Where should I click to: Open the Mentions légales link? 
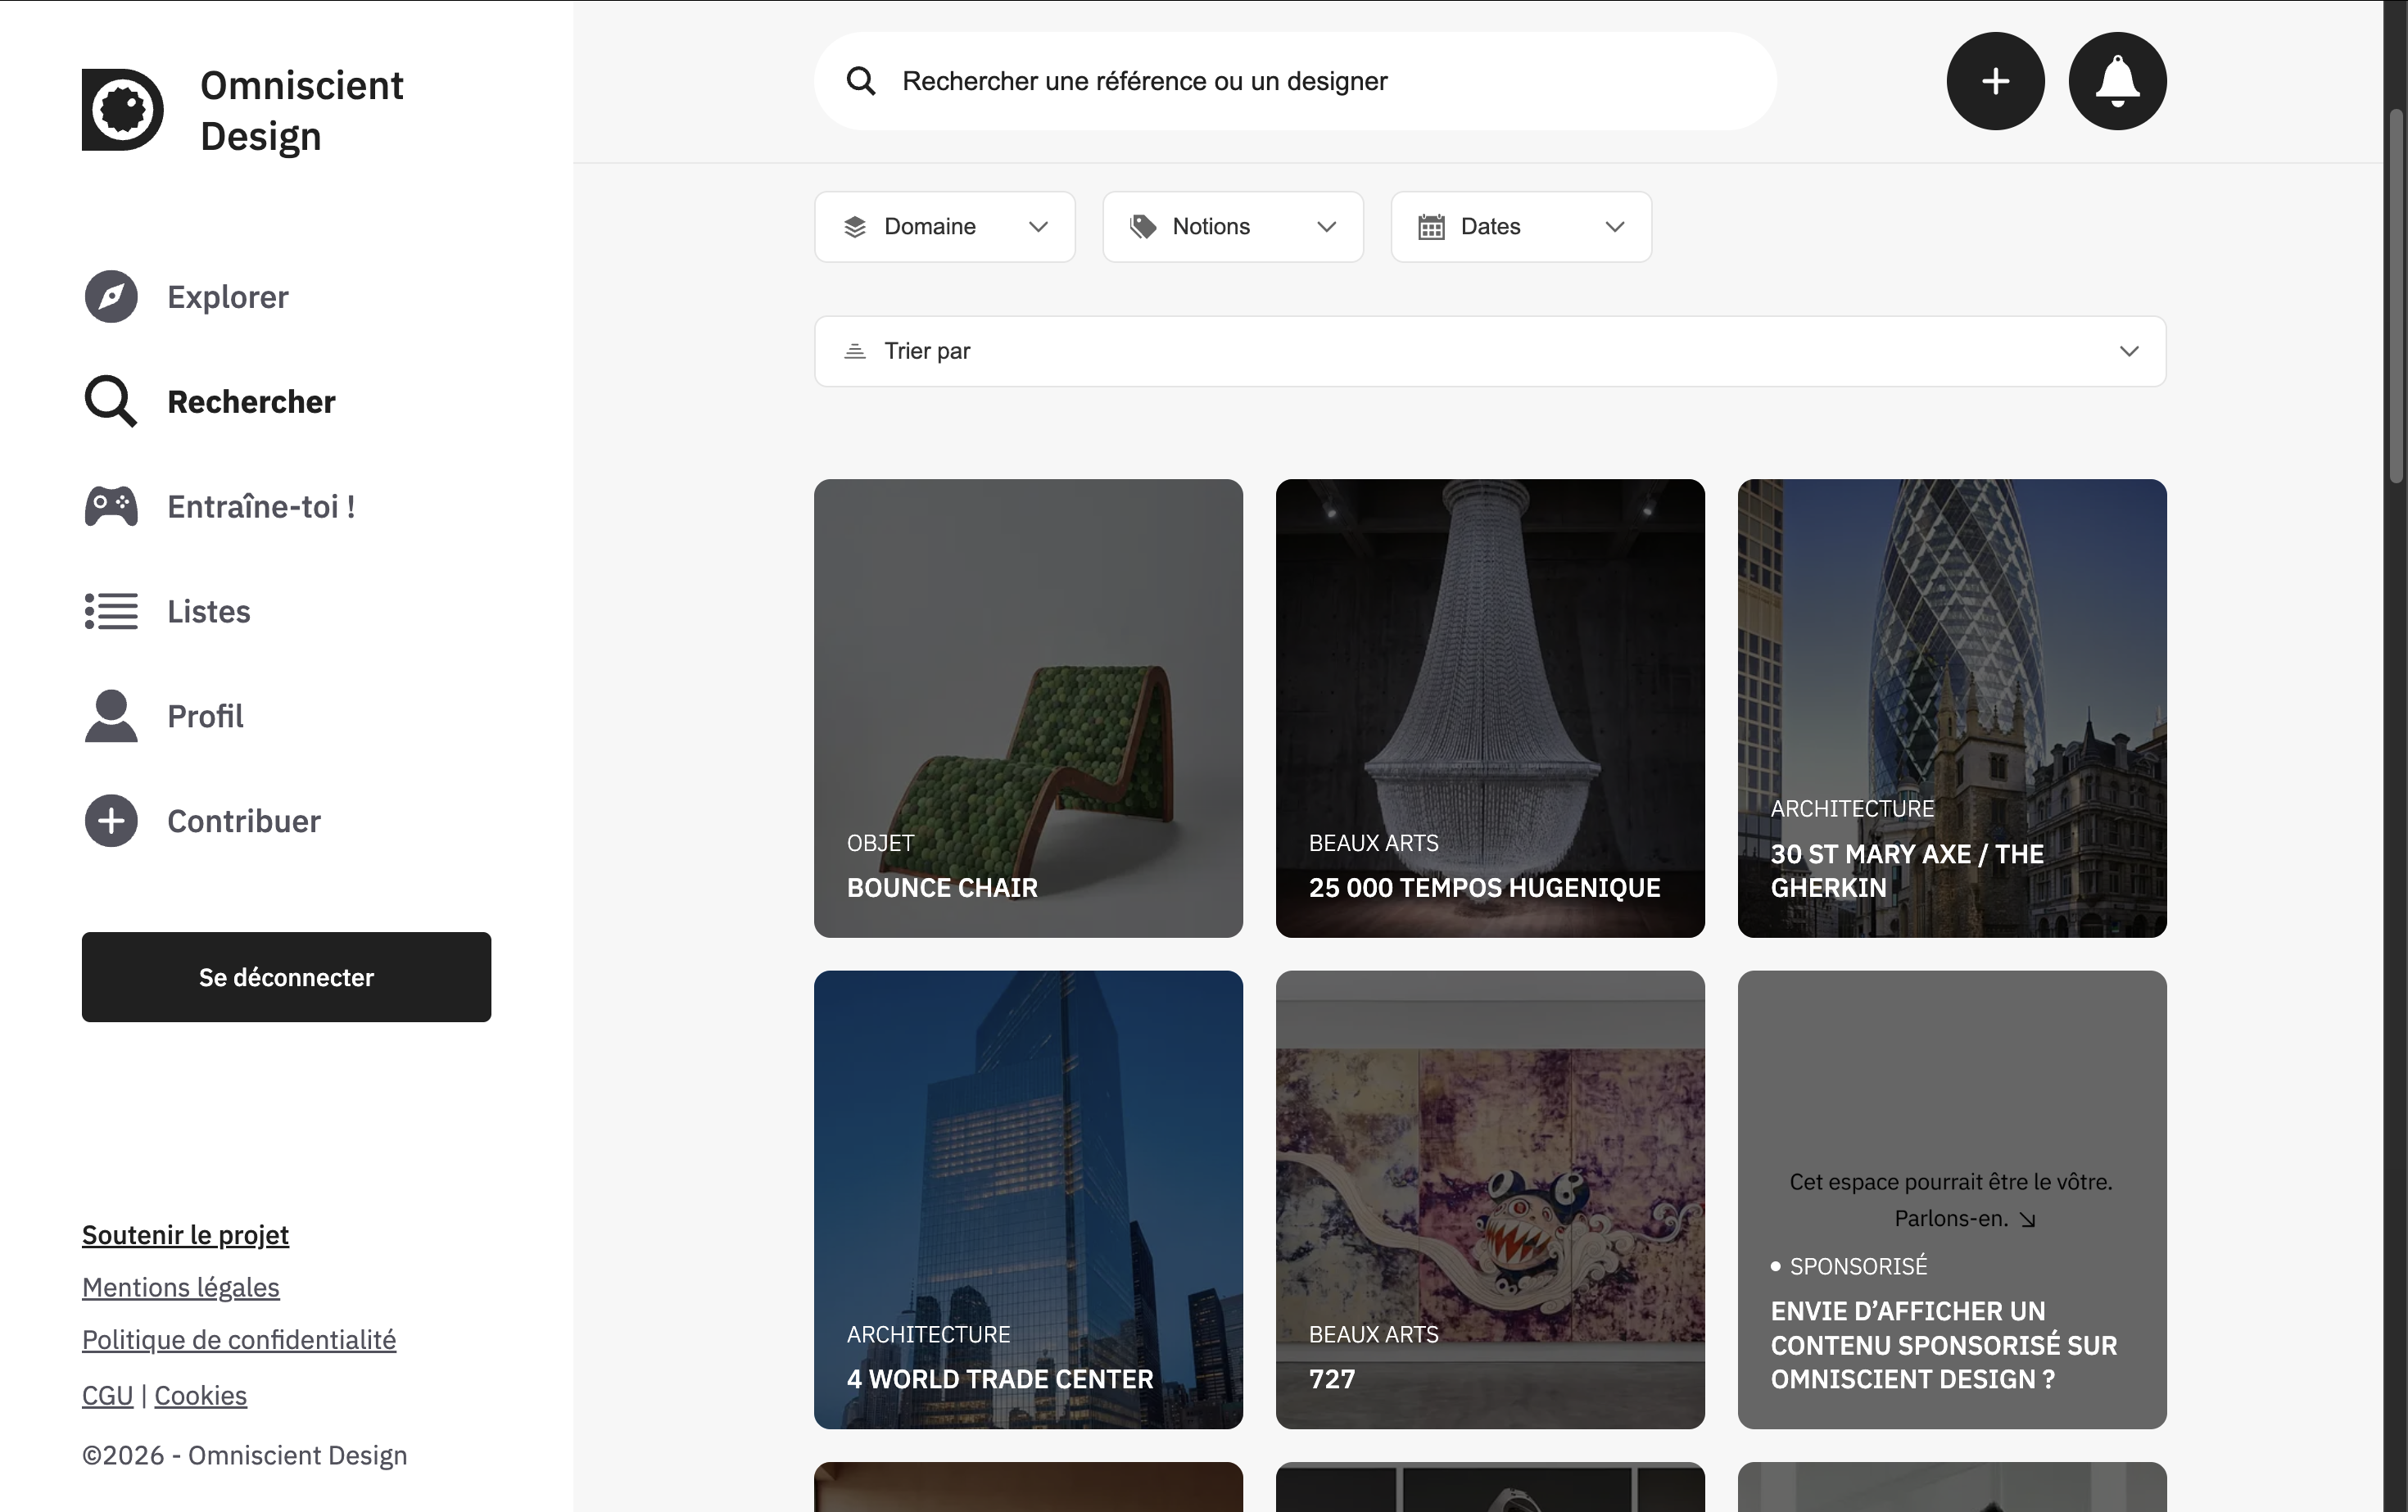click(x=181, y=1287)
